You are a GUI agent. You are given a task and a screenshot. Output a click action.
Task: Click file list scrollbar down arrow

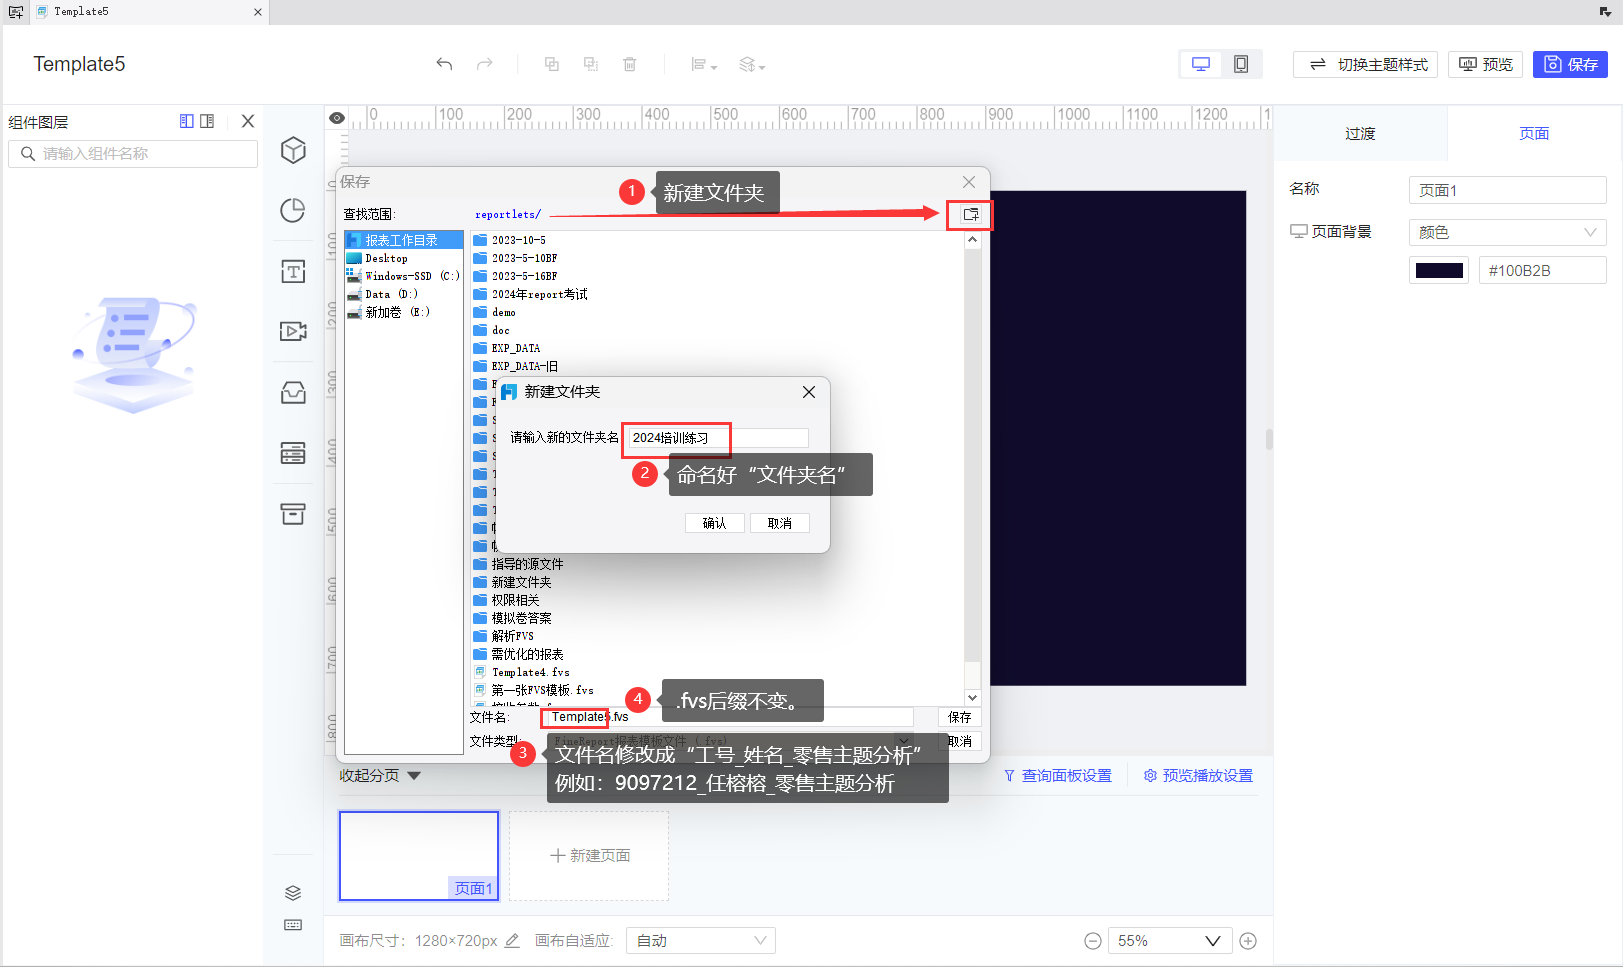coord(972,697)
